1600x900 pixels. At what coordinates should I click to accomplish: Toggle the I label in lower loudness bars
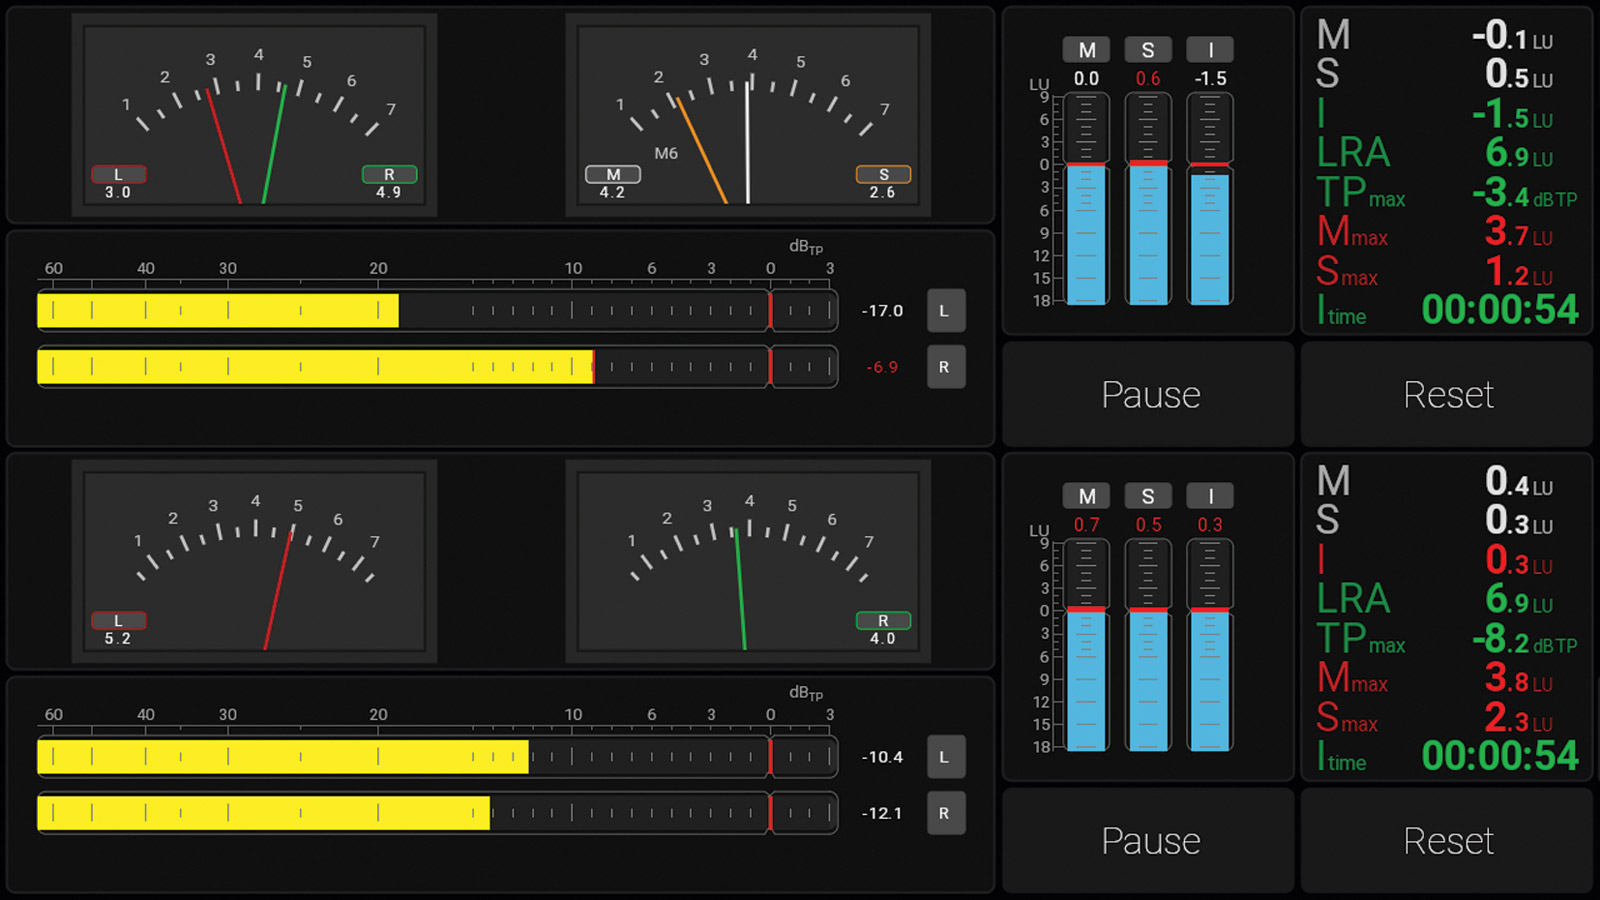click(x=1210, y=496)
